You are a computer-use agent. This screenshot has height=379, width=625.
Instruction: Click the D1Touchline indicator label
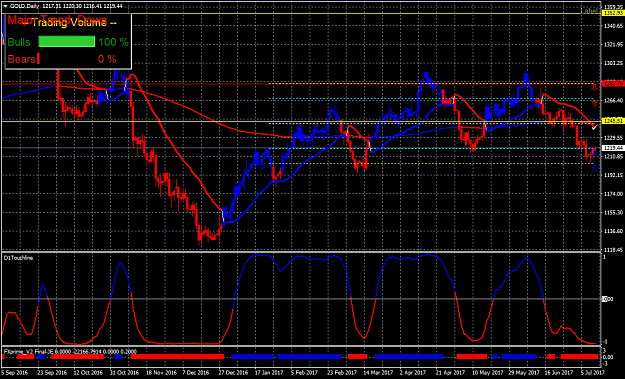pos(18,258)
